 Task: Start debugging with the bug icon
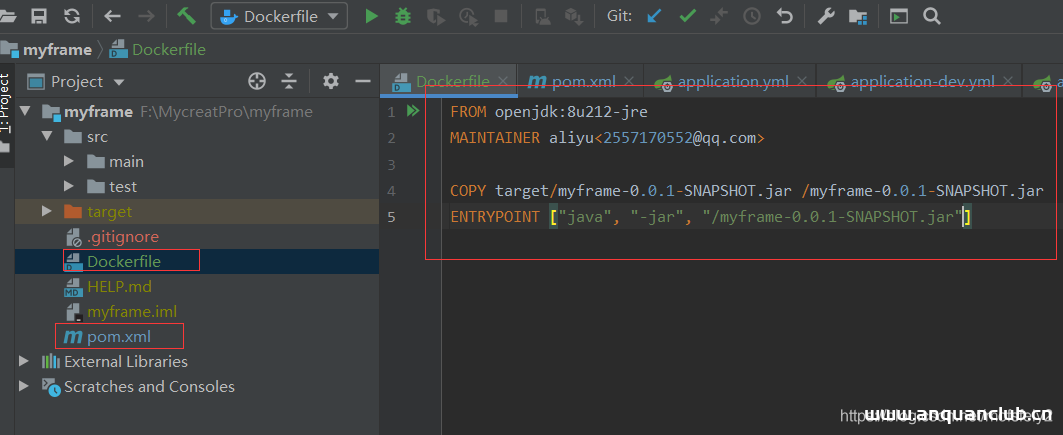click(x=403, y=16)
